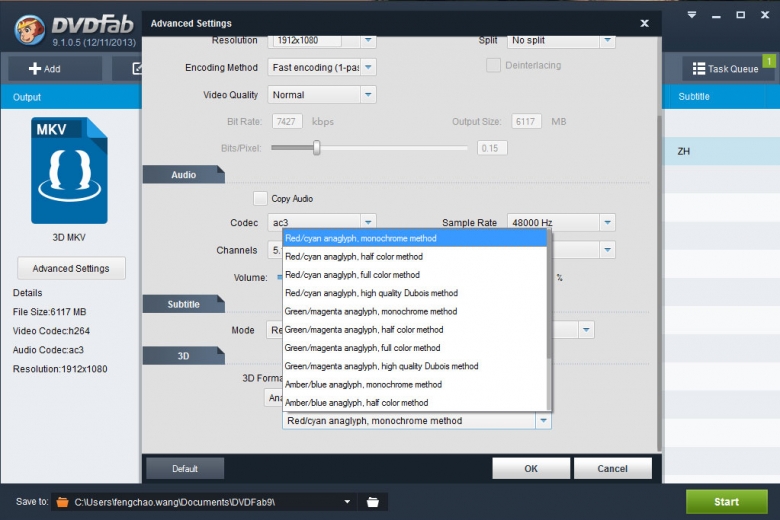Screen dimensions: 780x520
Task: Enable the Copy Audio checkbox
Action: pos(260,198)
